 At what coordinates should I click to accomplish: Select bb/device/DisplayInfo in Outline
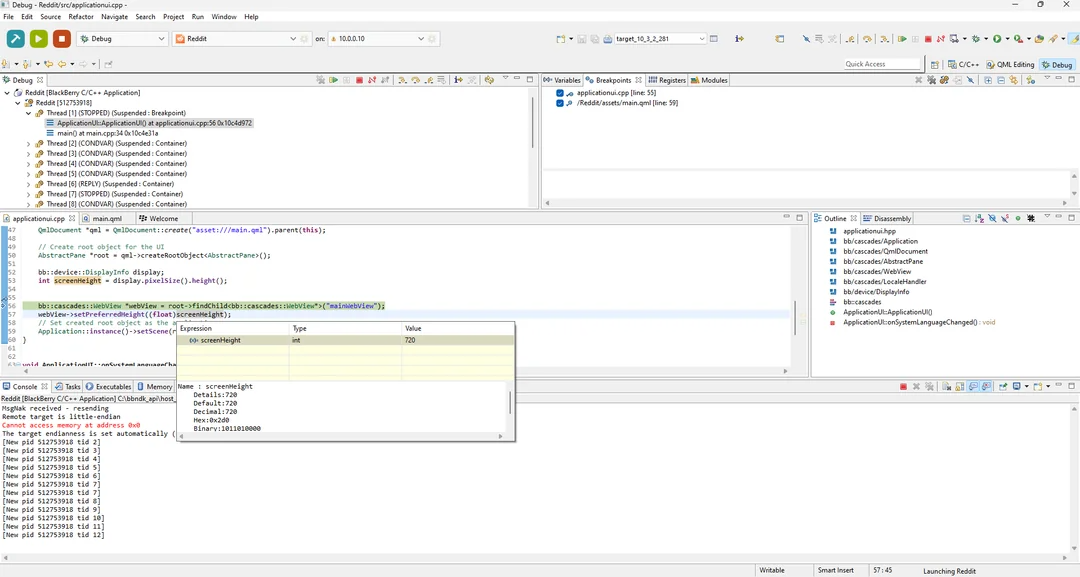coord(875,292)
